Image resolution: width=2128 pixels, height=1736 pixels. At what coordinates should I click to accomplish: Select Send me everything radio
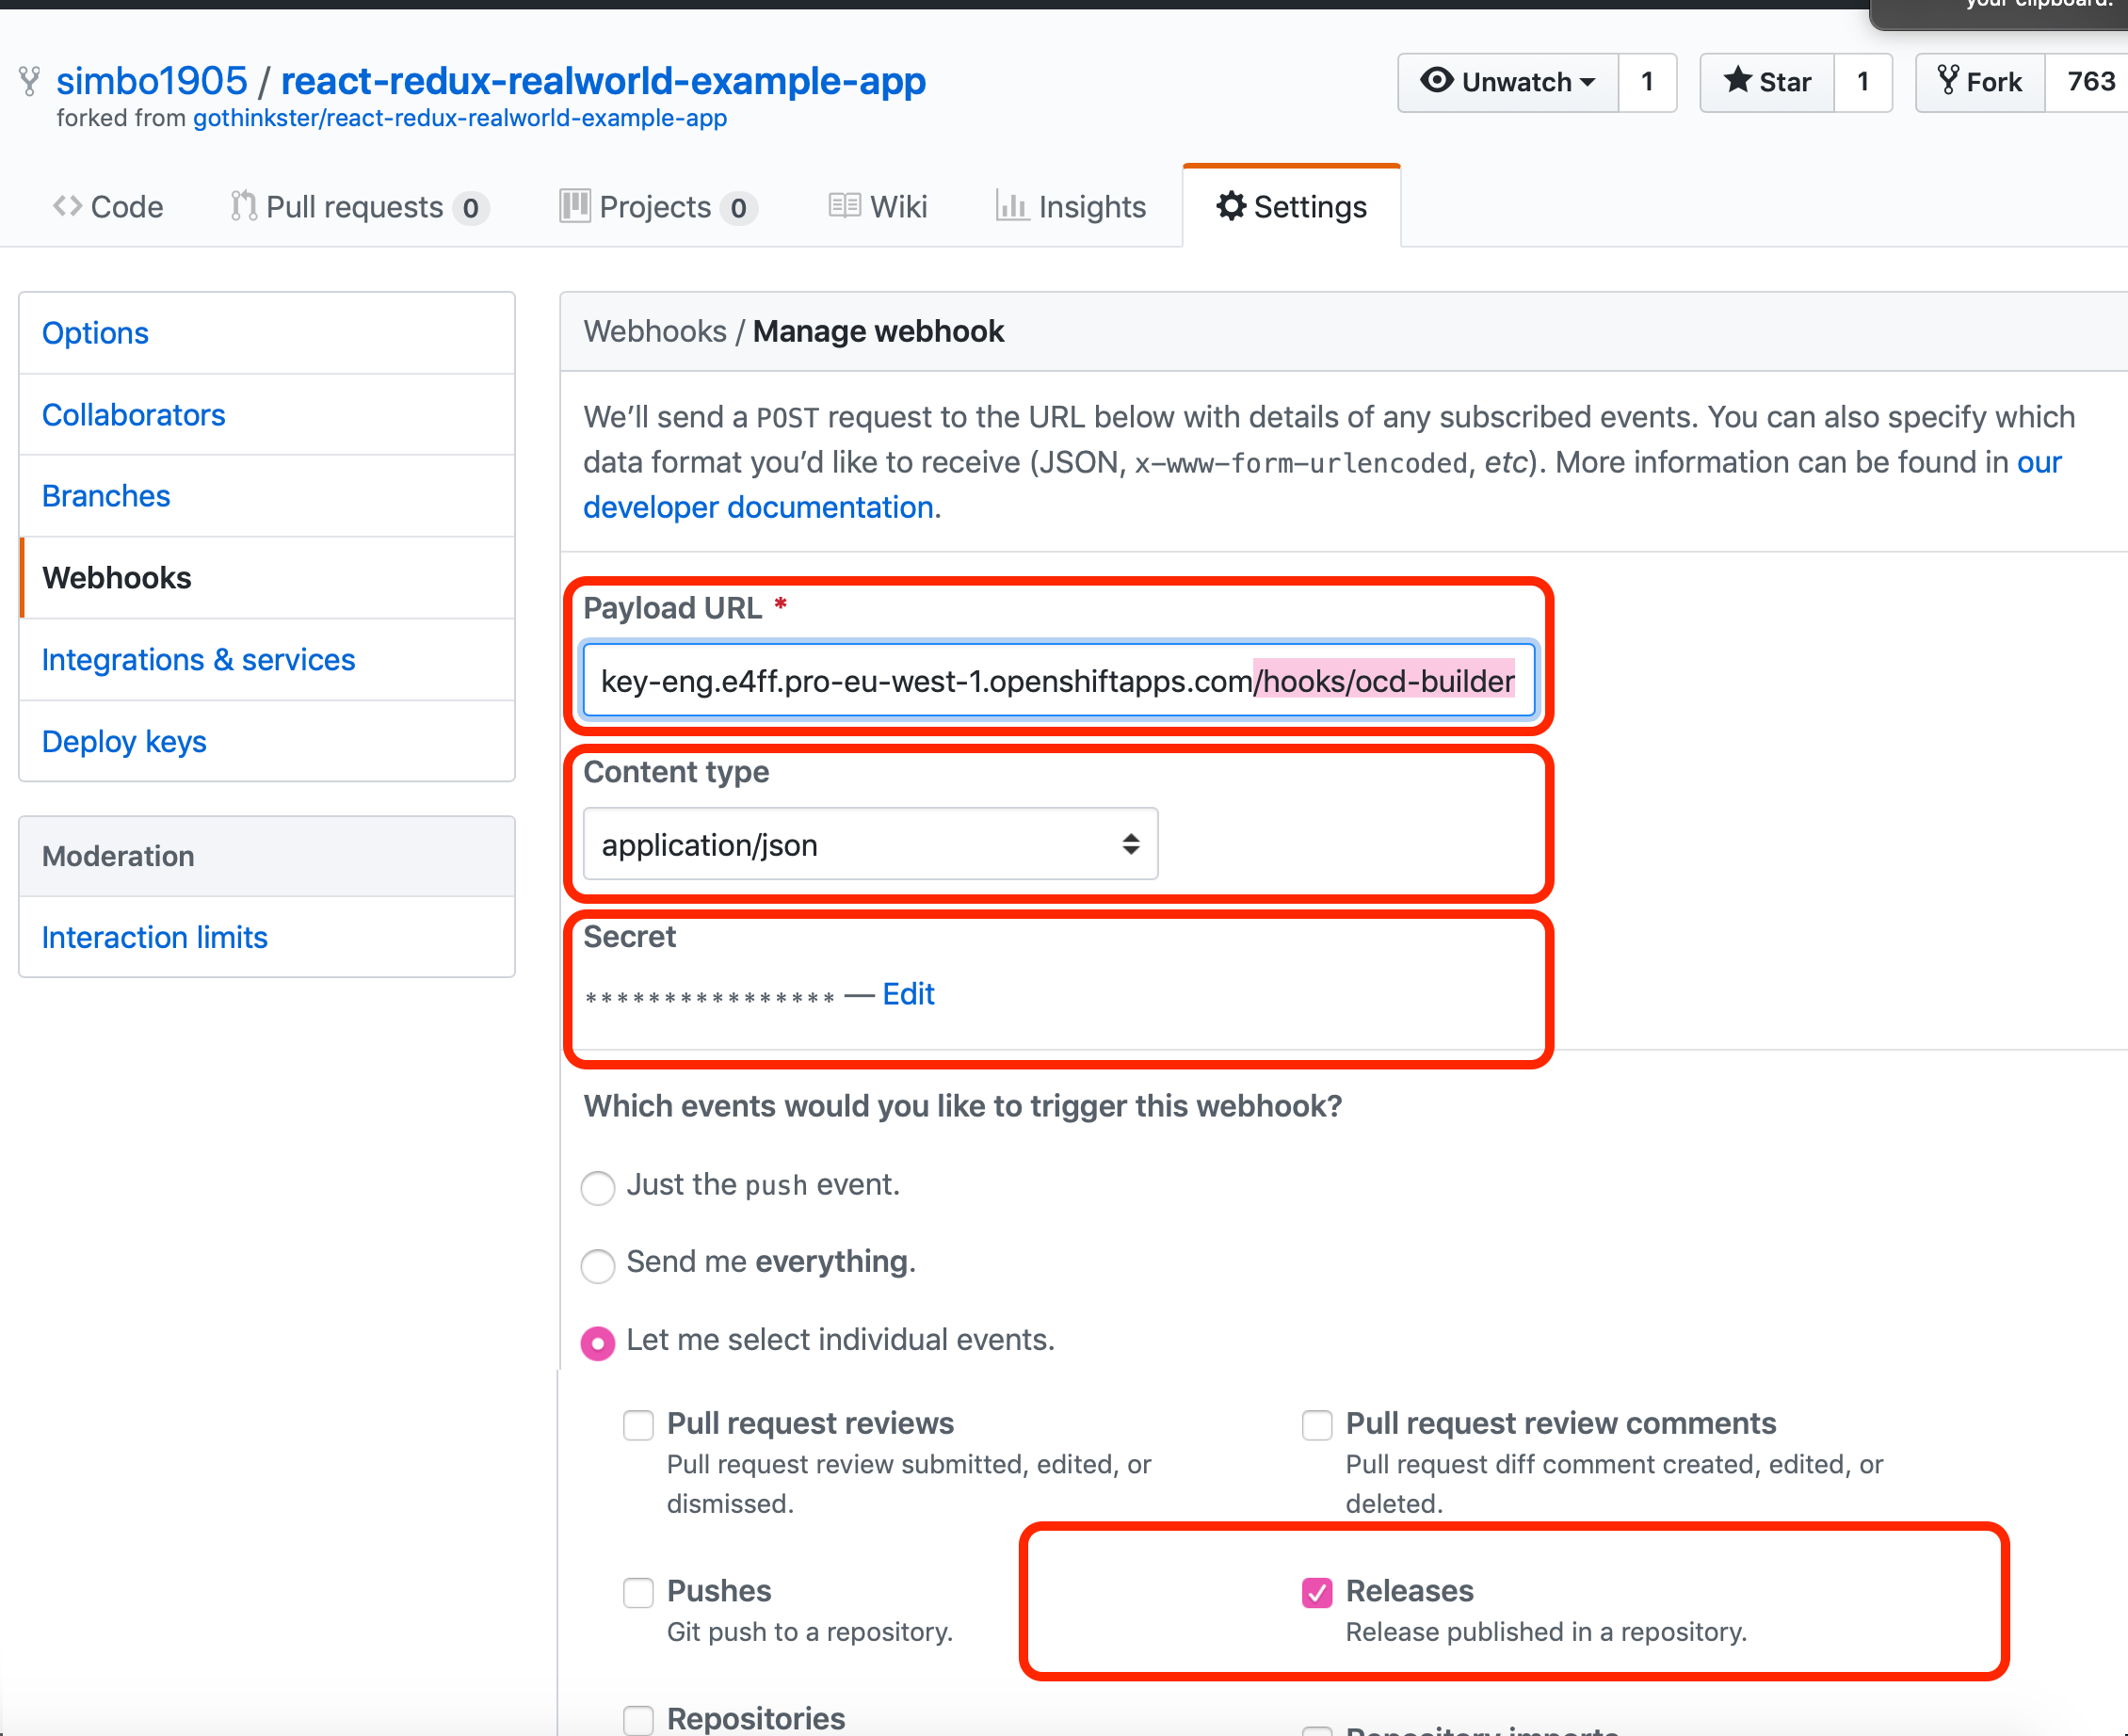point(598,1265)
